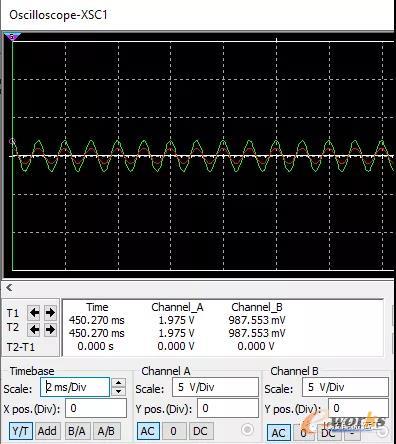Click Channel A radio indicator

pyautogui.click(x=247, y=429)
